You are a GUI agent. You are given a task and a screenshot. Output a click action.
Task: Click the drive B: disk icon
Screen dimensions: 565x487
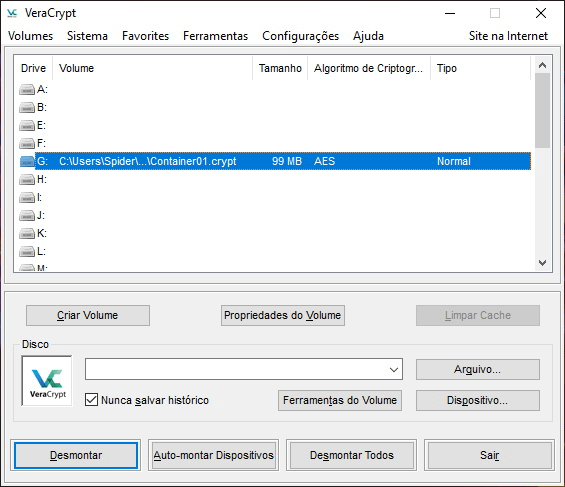[x=27, y=107]
